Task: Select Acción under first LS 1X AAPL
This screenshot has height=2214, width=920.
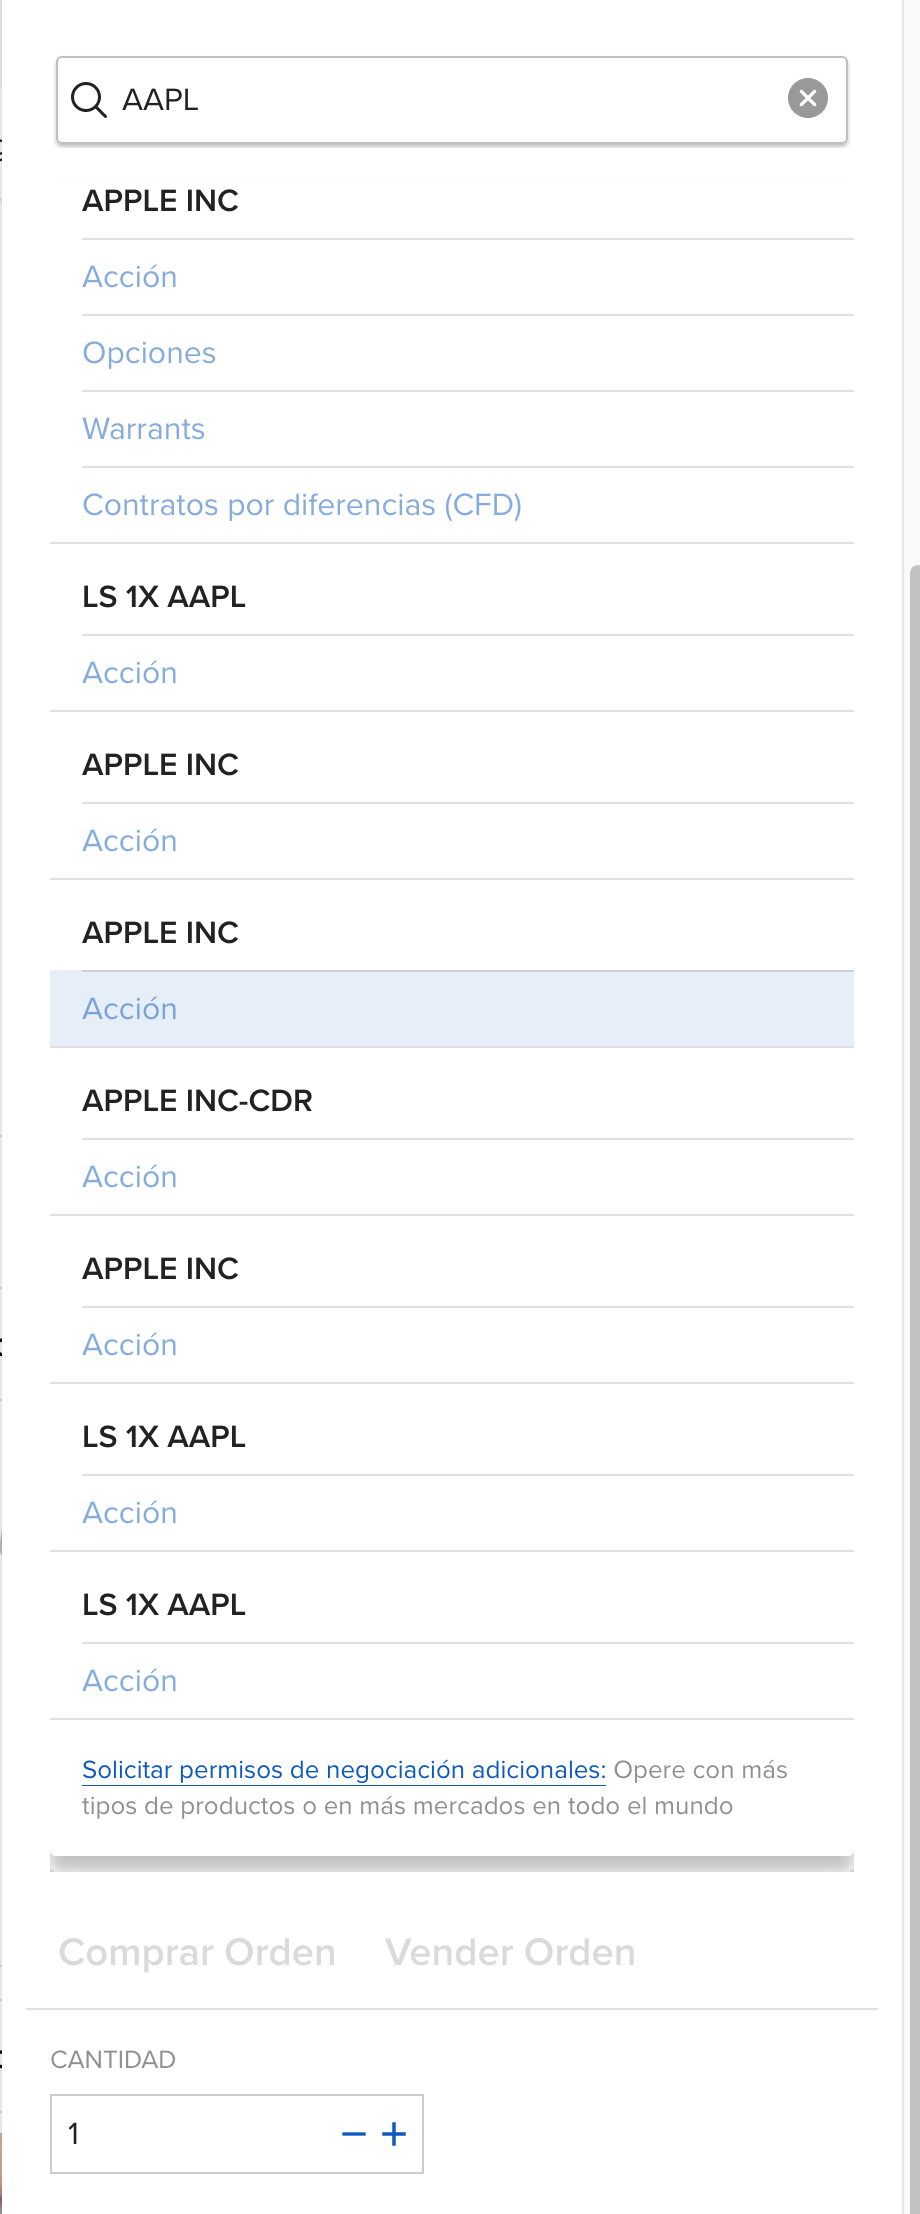Action: (x=129, y=673)
